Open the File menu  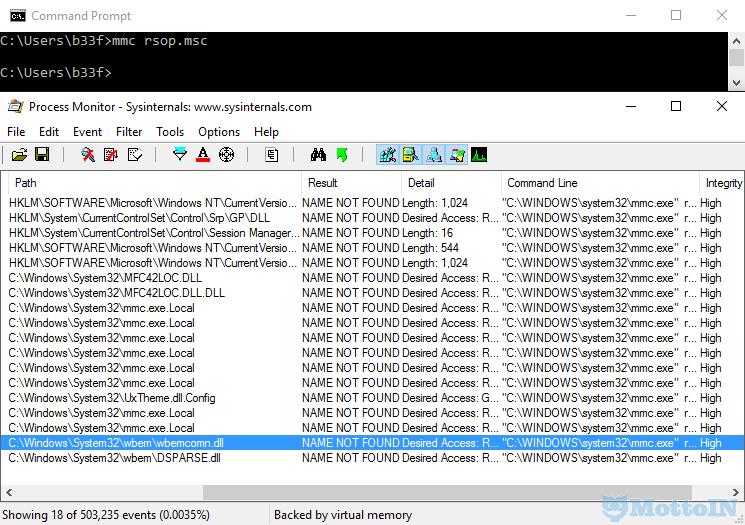pyautogui.click(x=16, y=132)
